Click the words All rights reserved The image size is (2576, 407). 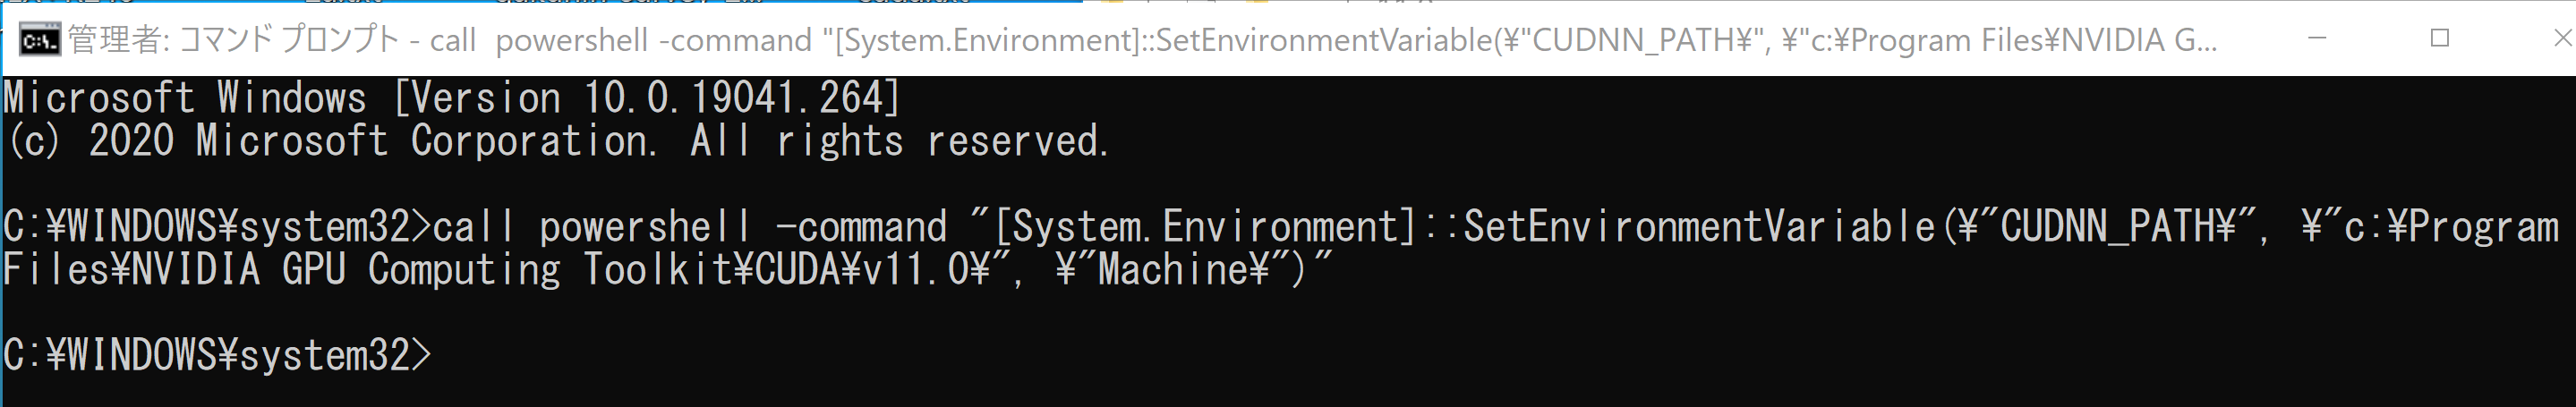(899, 141)
